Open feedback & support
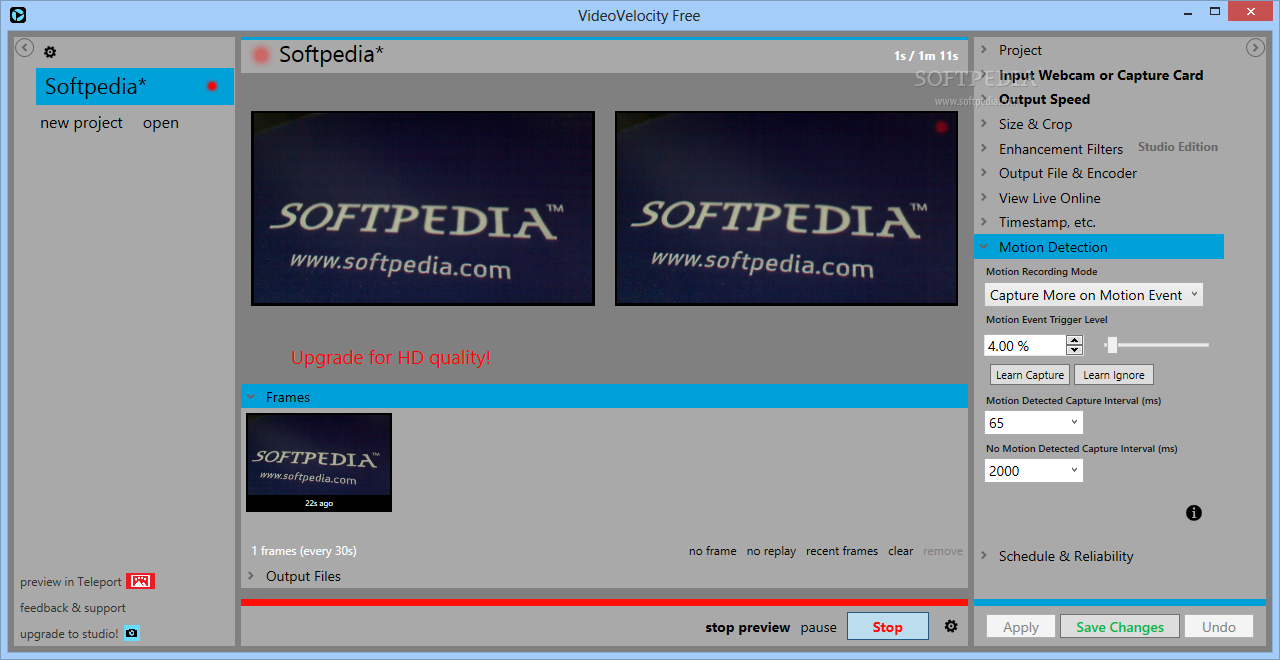Image resolution: width=1280 pixels, height=660 pixels. tap(73, 608)
